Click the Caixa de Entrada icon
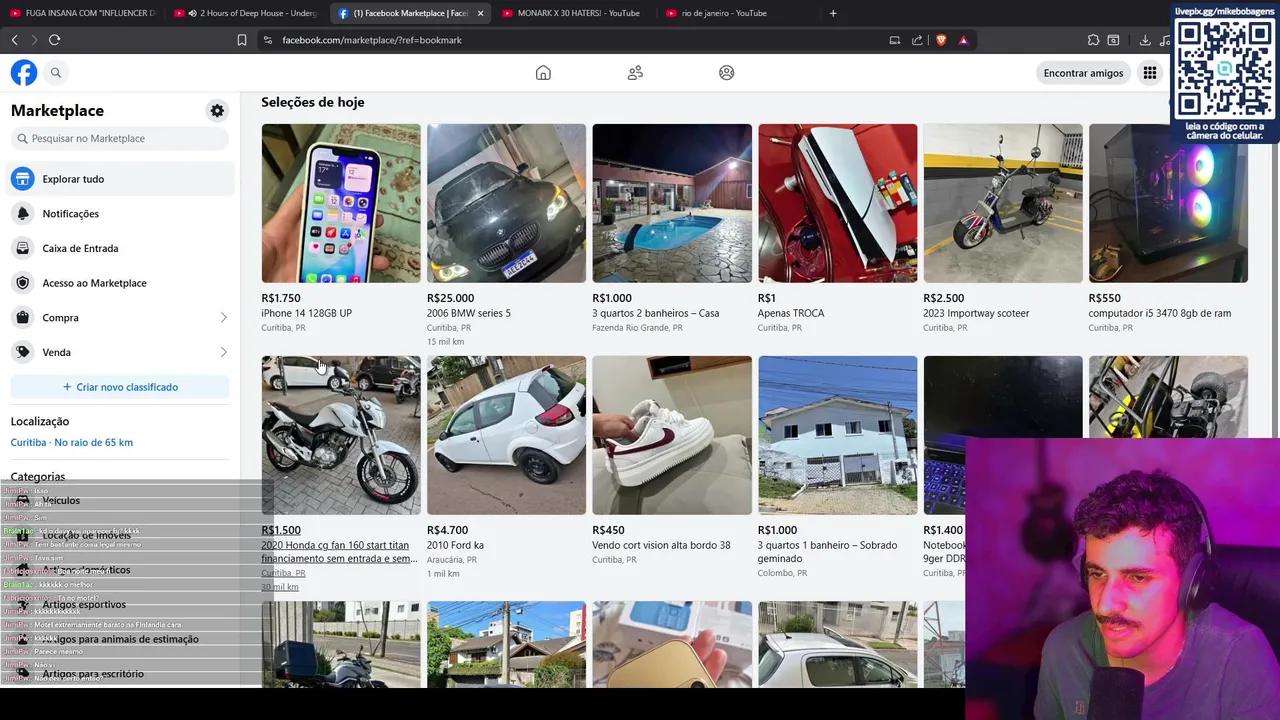1280x720 pixels. click(22, 248)
